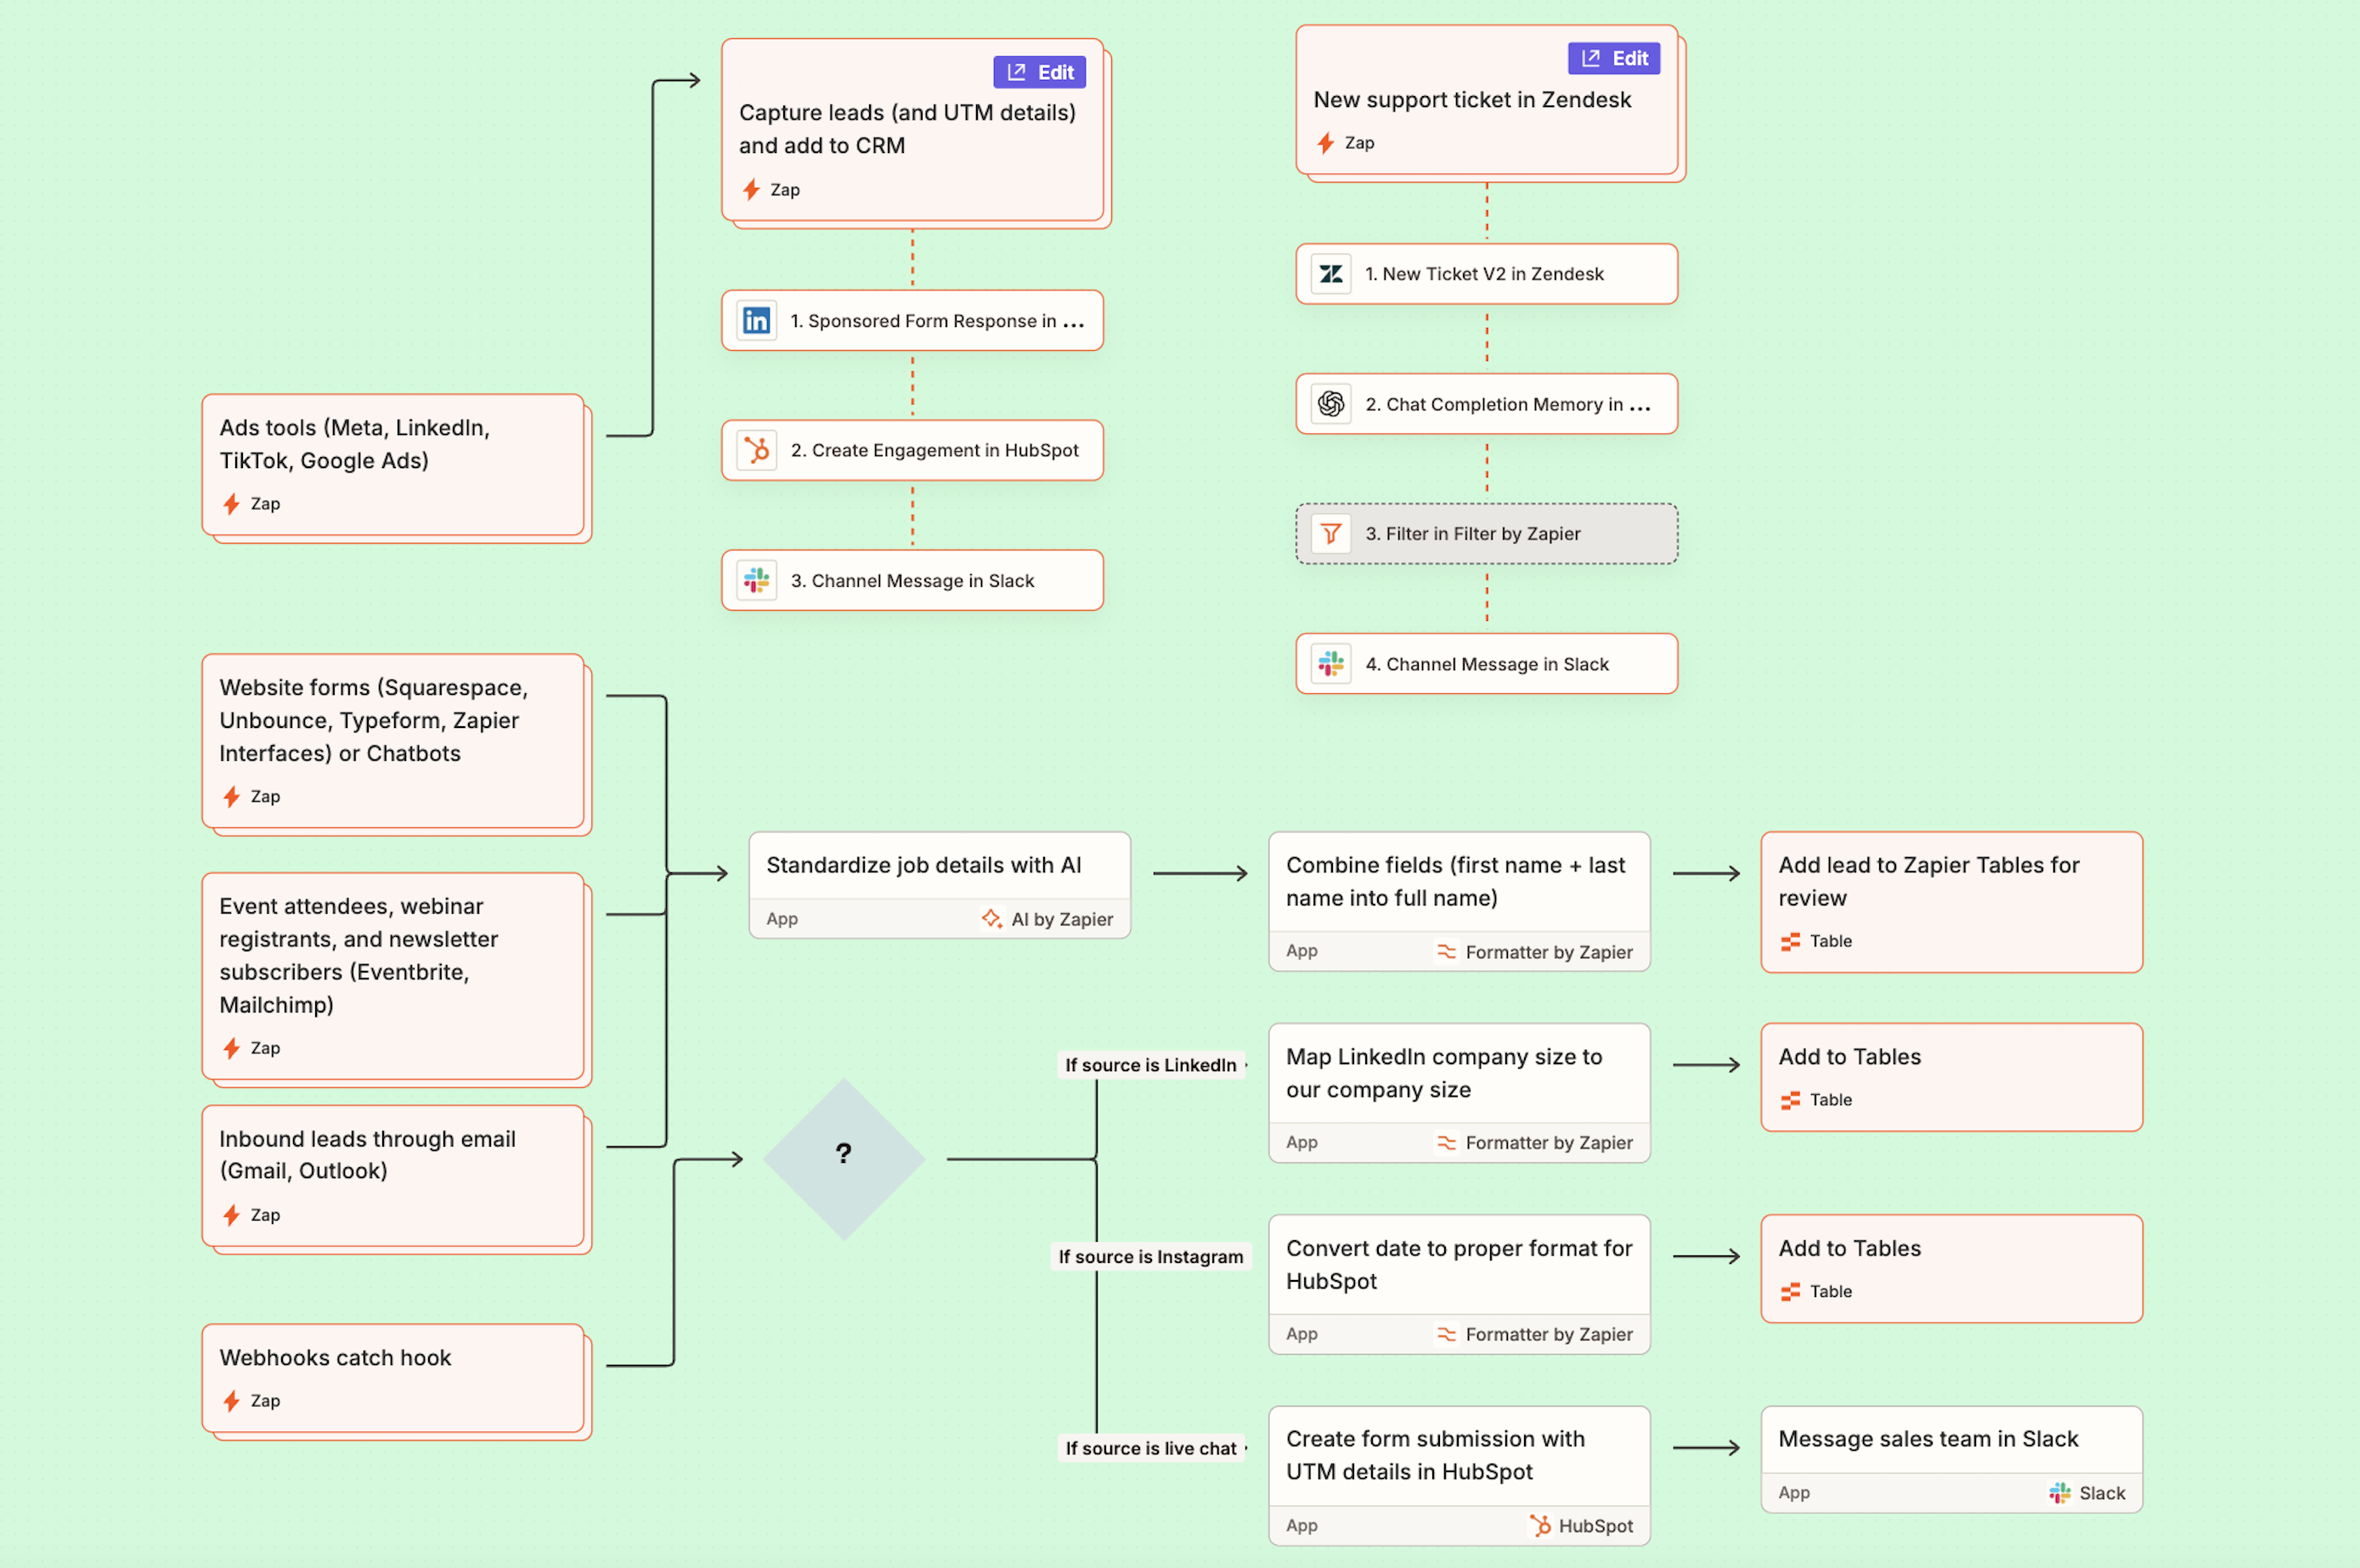This screenshot has width=2360, height=1568.
Task: Click Formatter icon on Map LinkedIn company size card
Action: 1446,1142
